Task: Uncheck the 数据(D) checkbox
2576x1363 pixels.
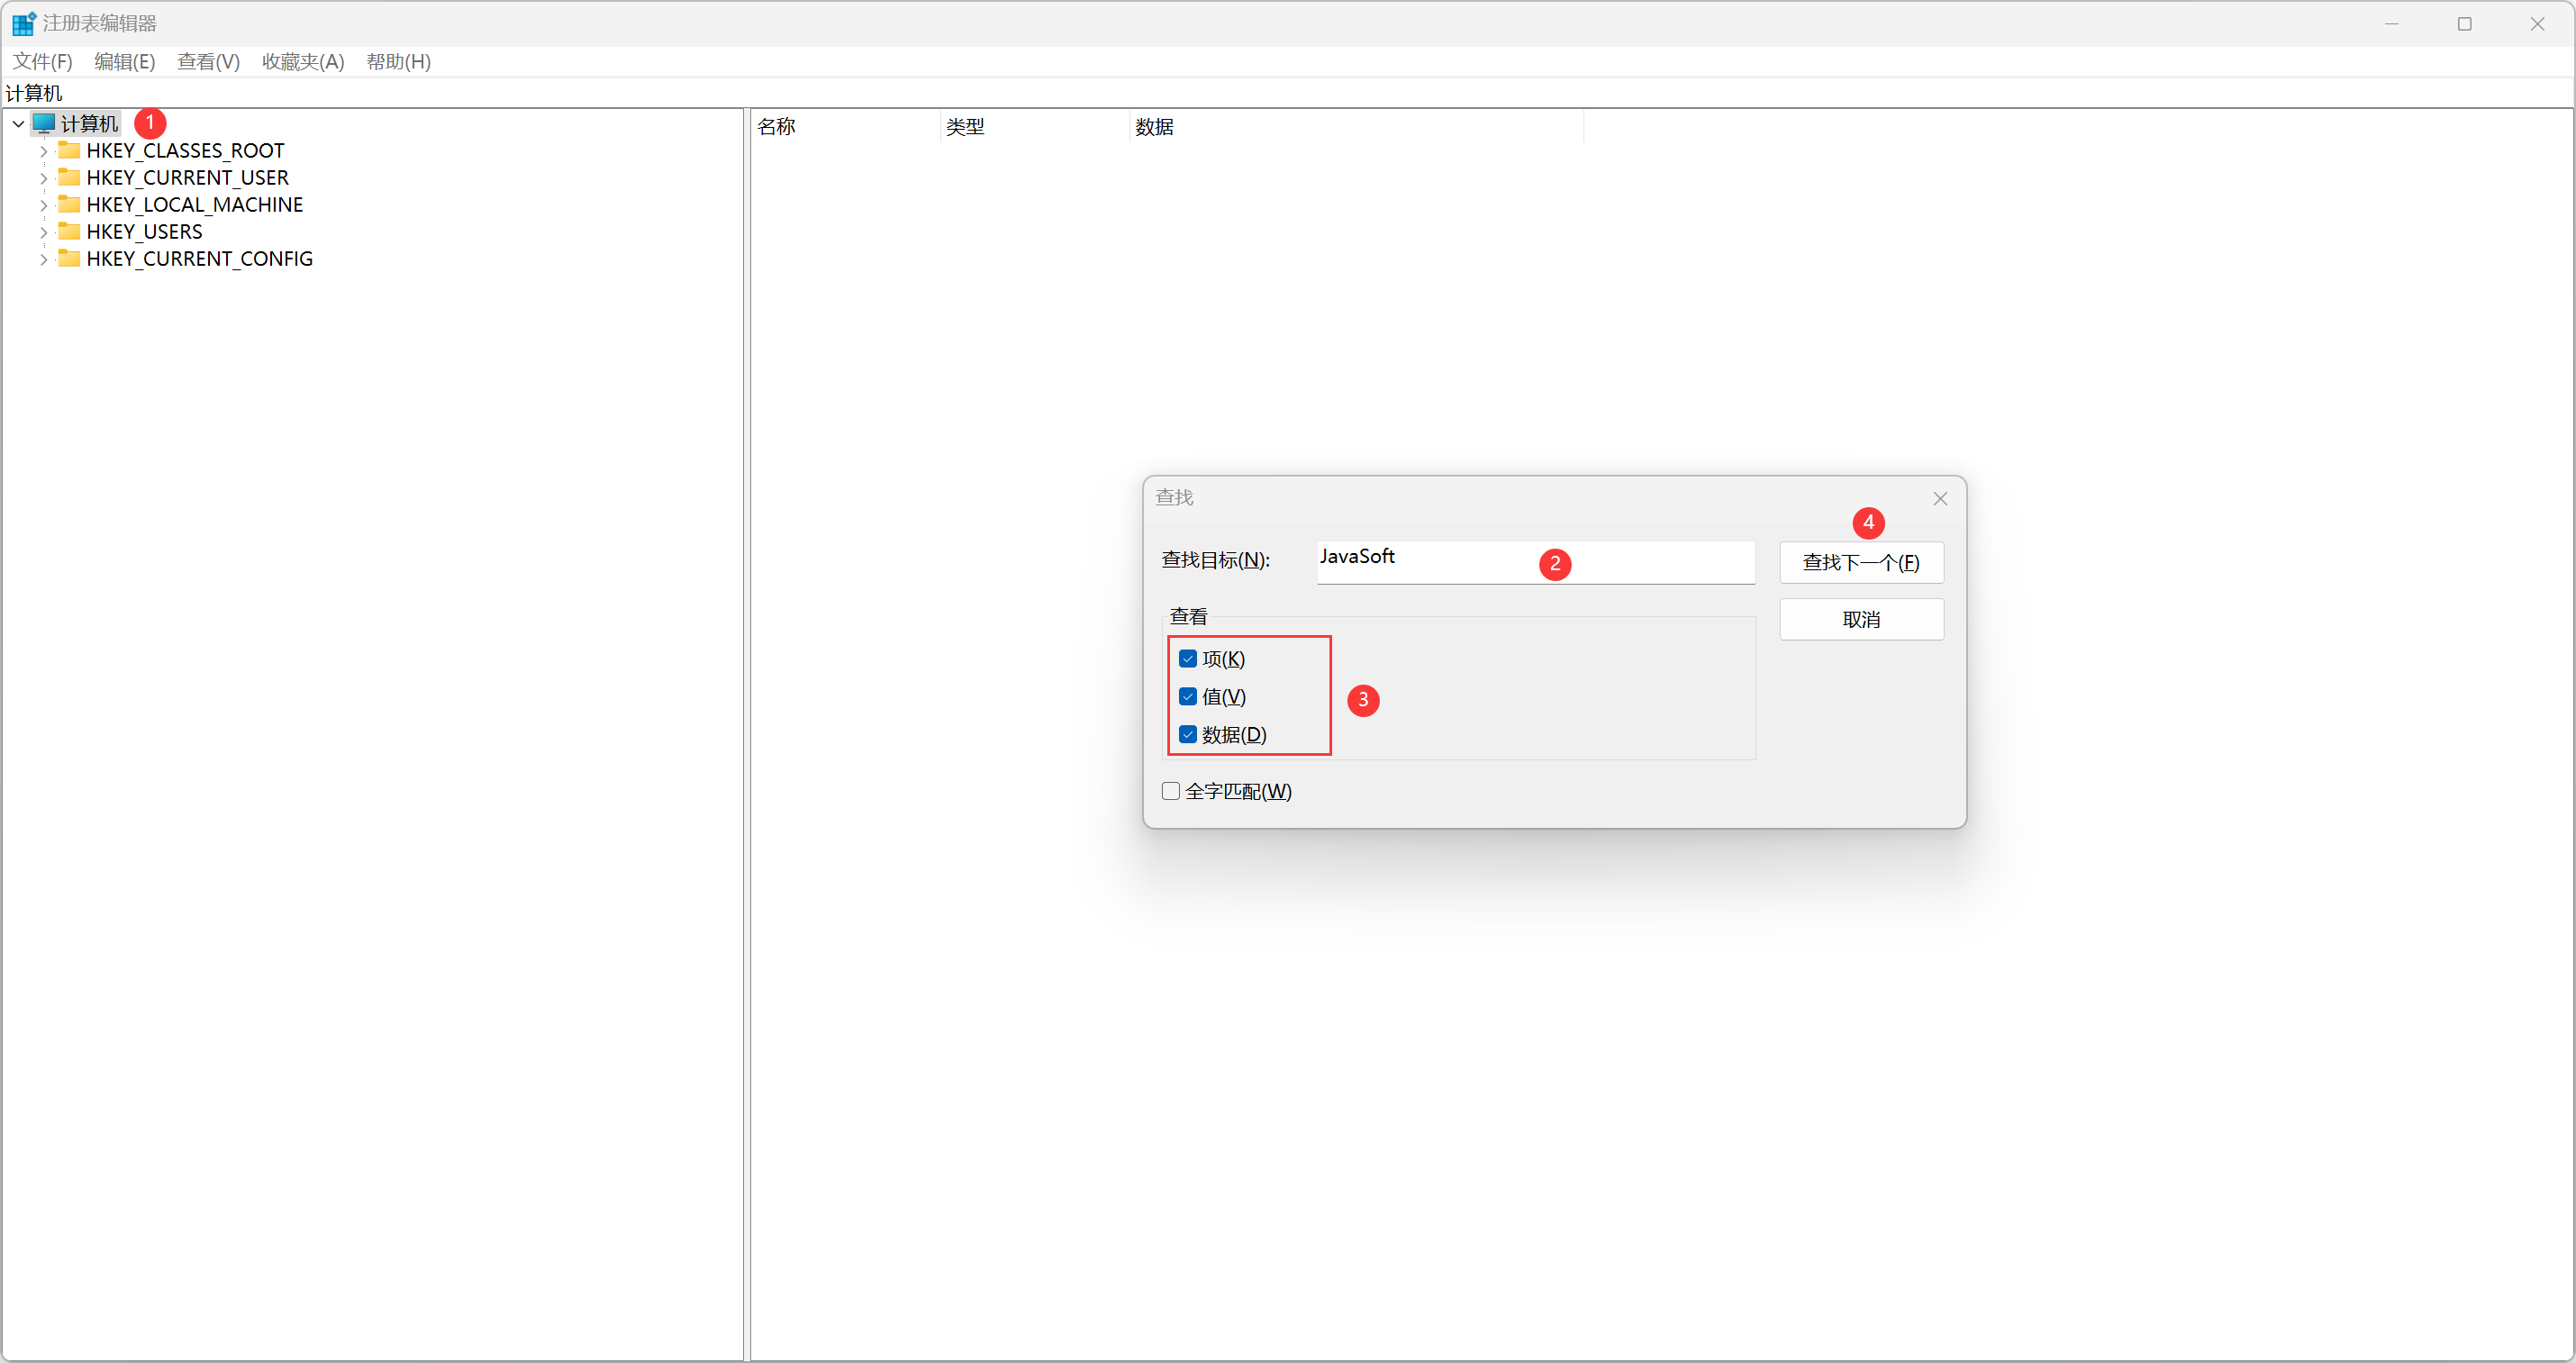Action: click(x=1188, y=735)
